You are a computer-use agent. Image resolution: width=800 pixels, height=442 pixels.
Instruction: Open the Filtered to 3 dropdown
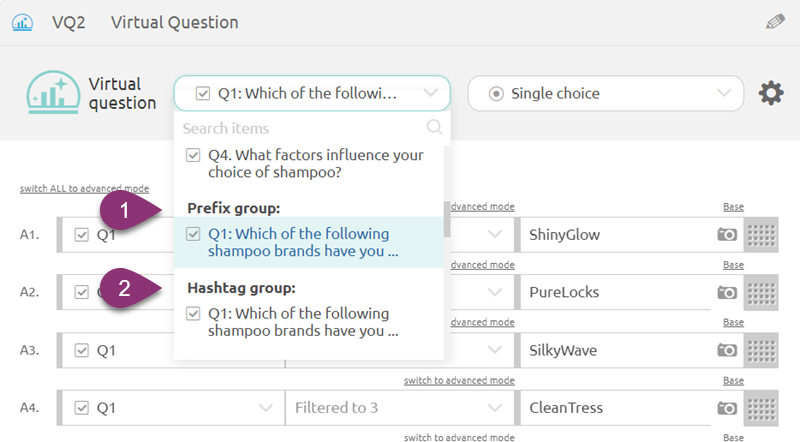point(399,408)
